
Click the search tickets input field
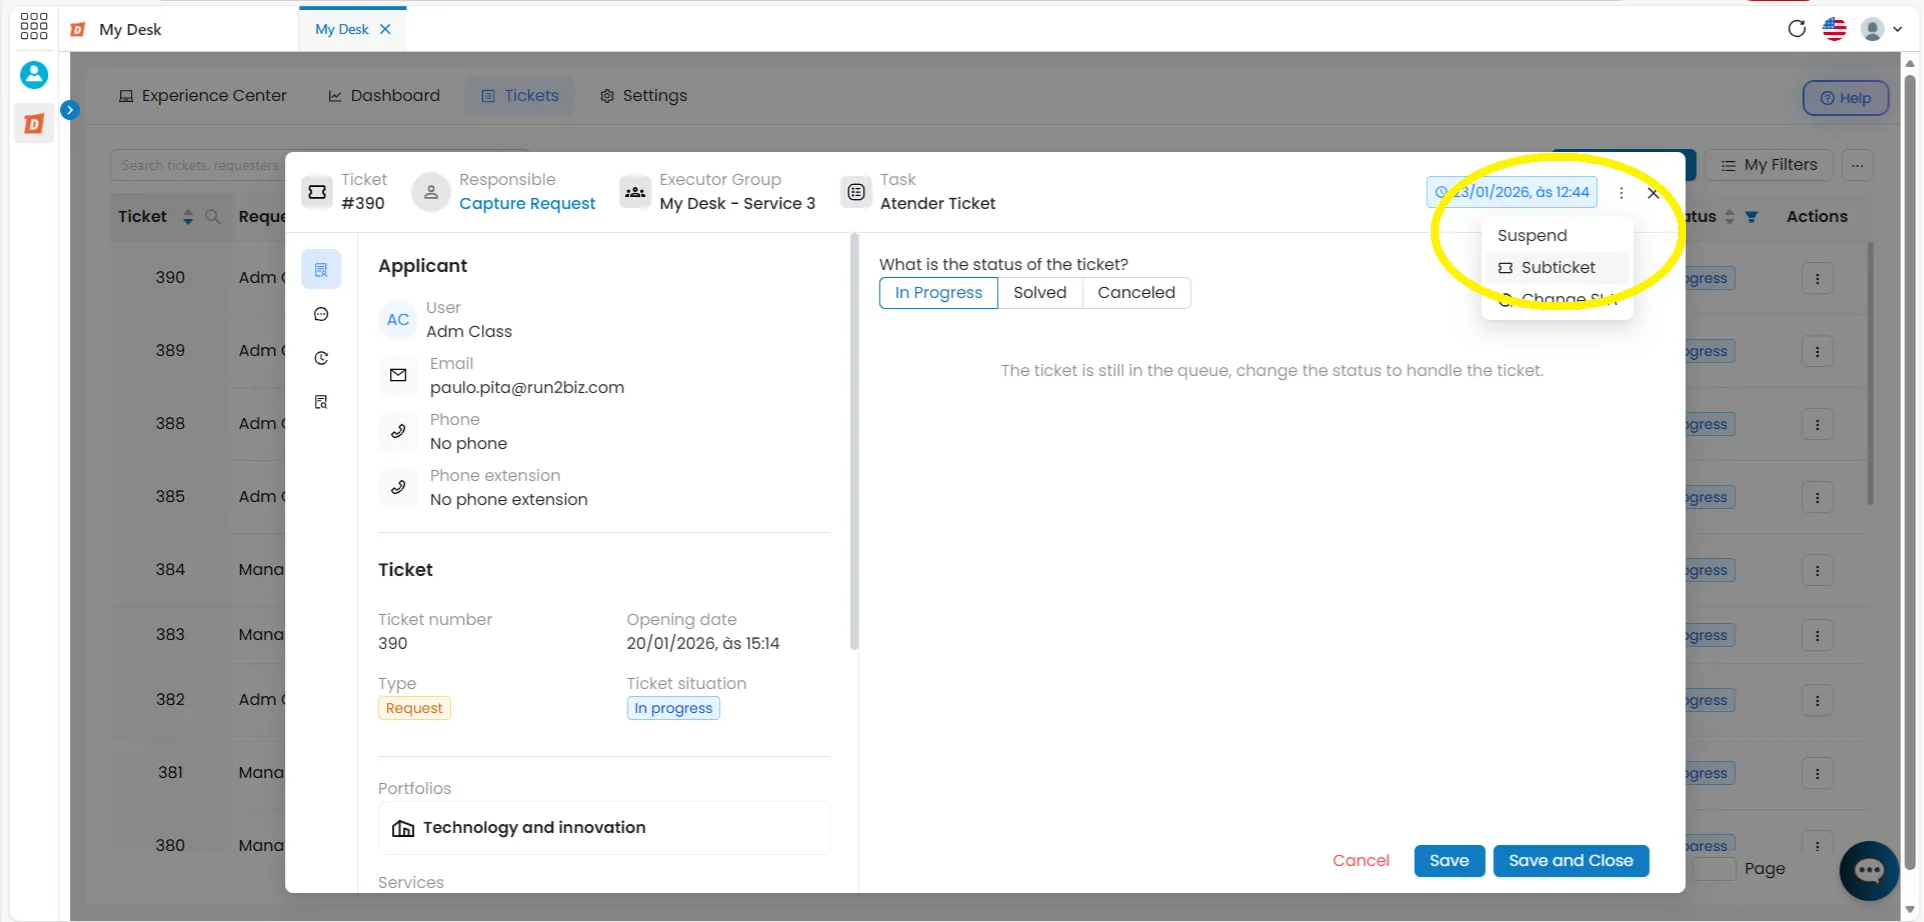[198, 165]
